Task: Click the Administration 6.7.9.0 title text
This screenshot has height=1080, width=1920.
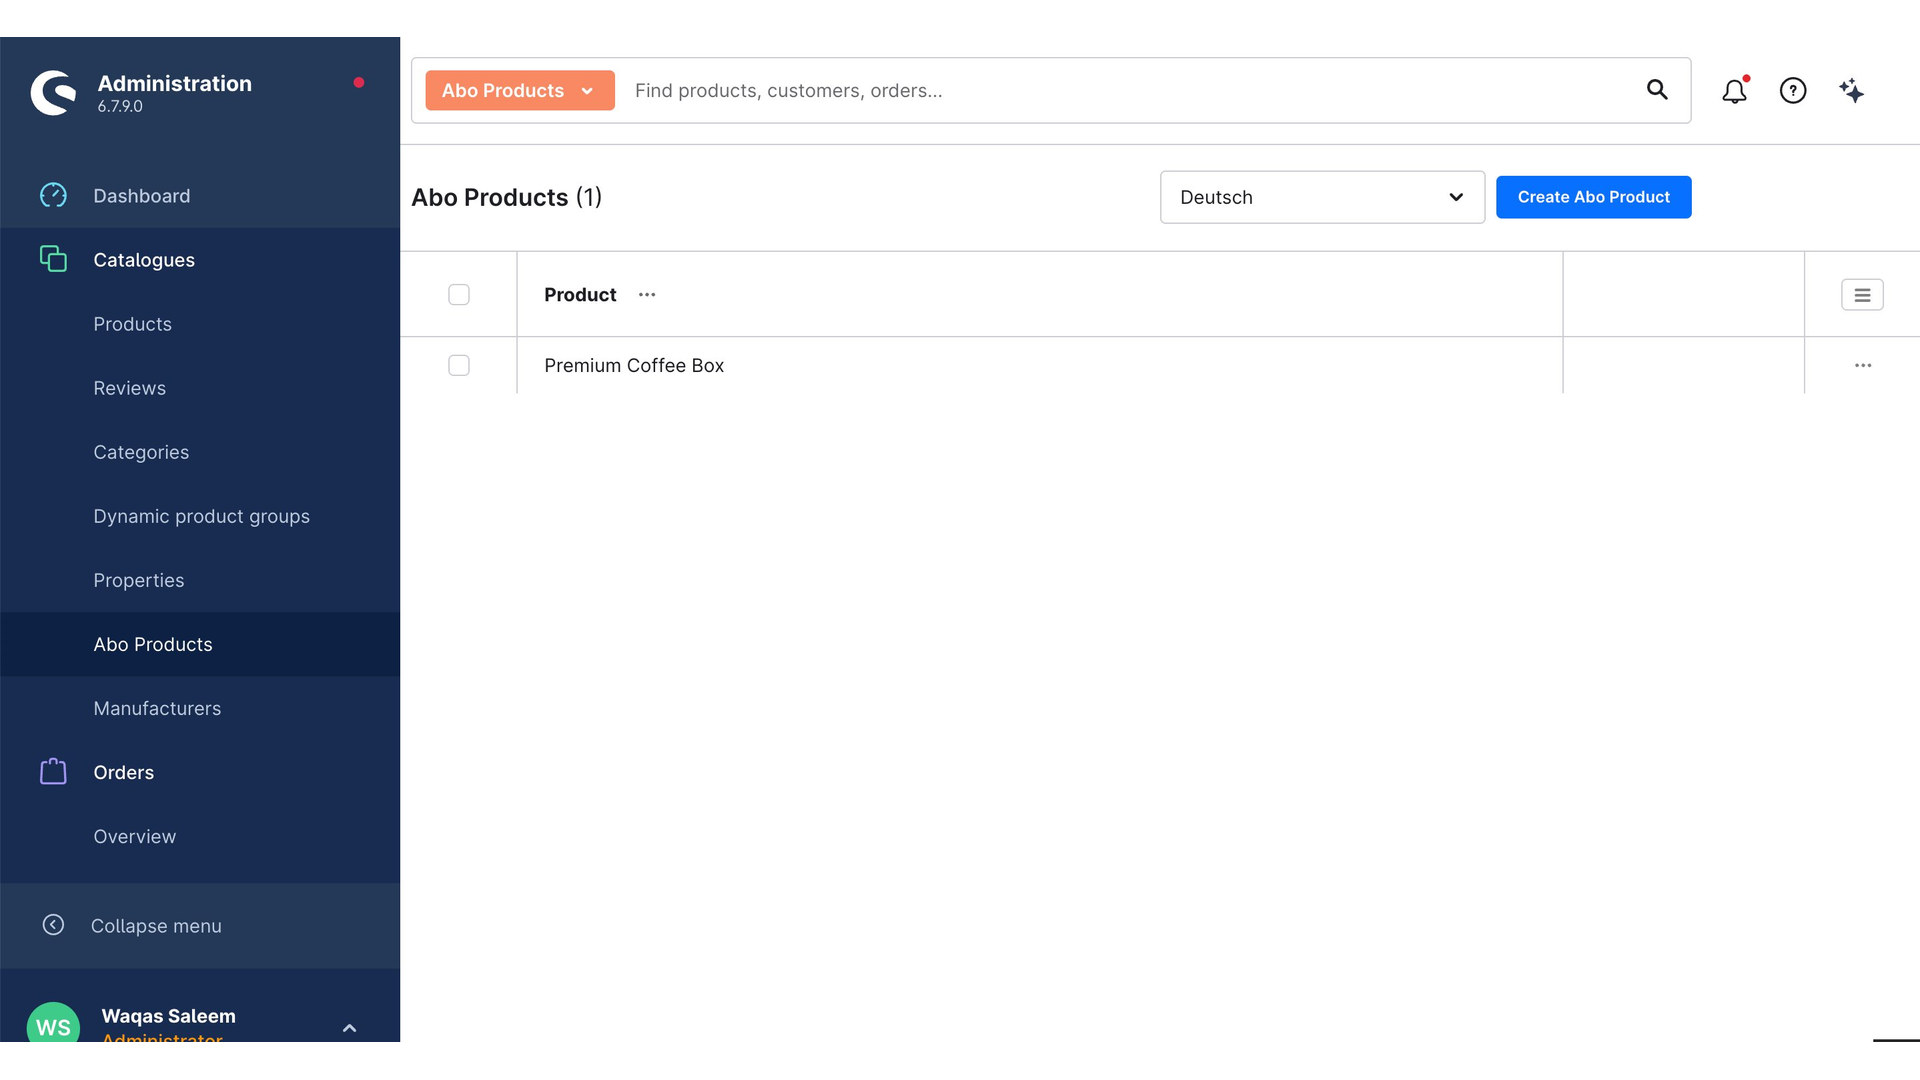Action: tap(174, 93)
